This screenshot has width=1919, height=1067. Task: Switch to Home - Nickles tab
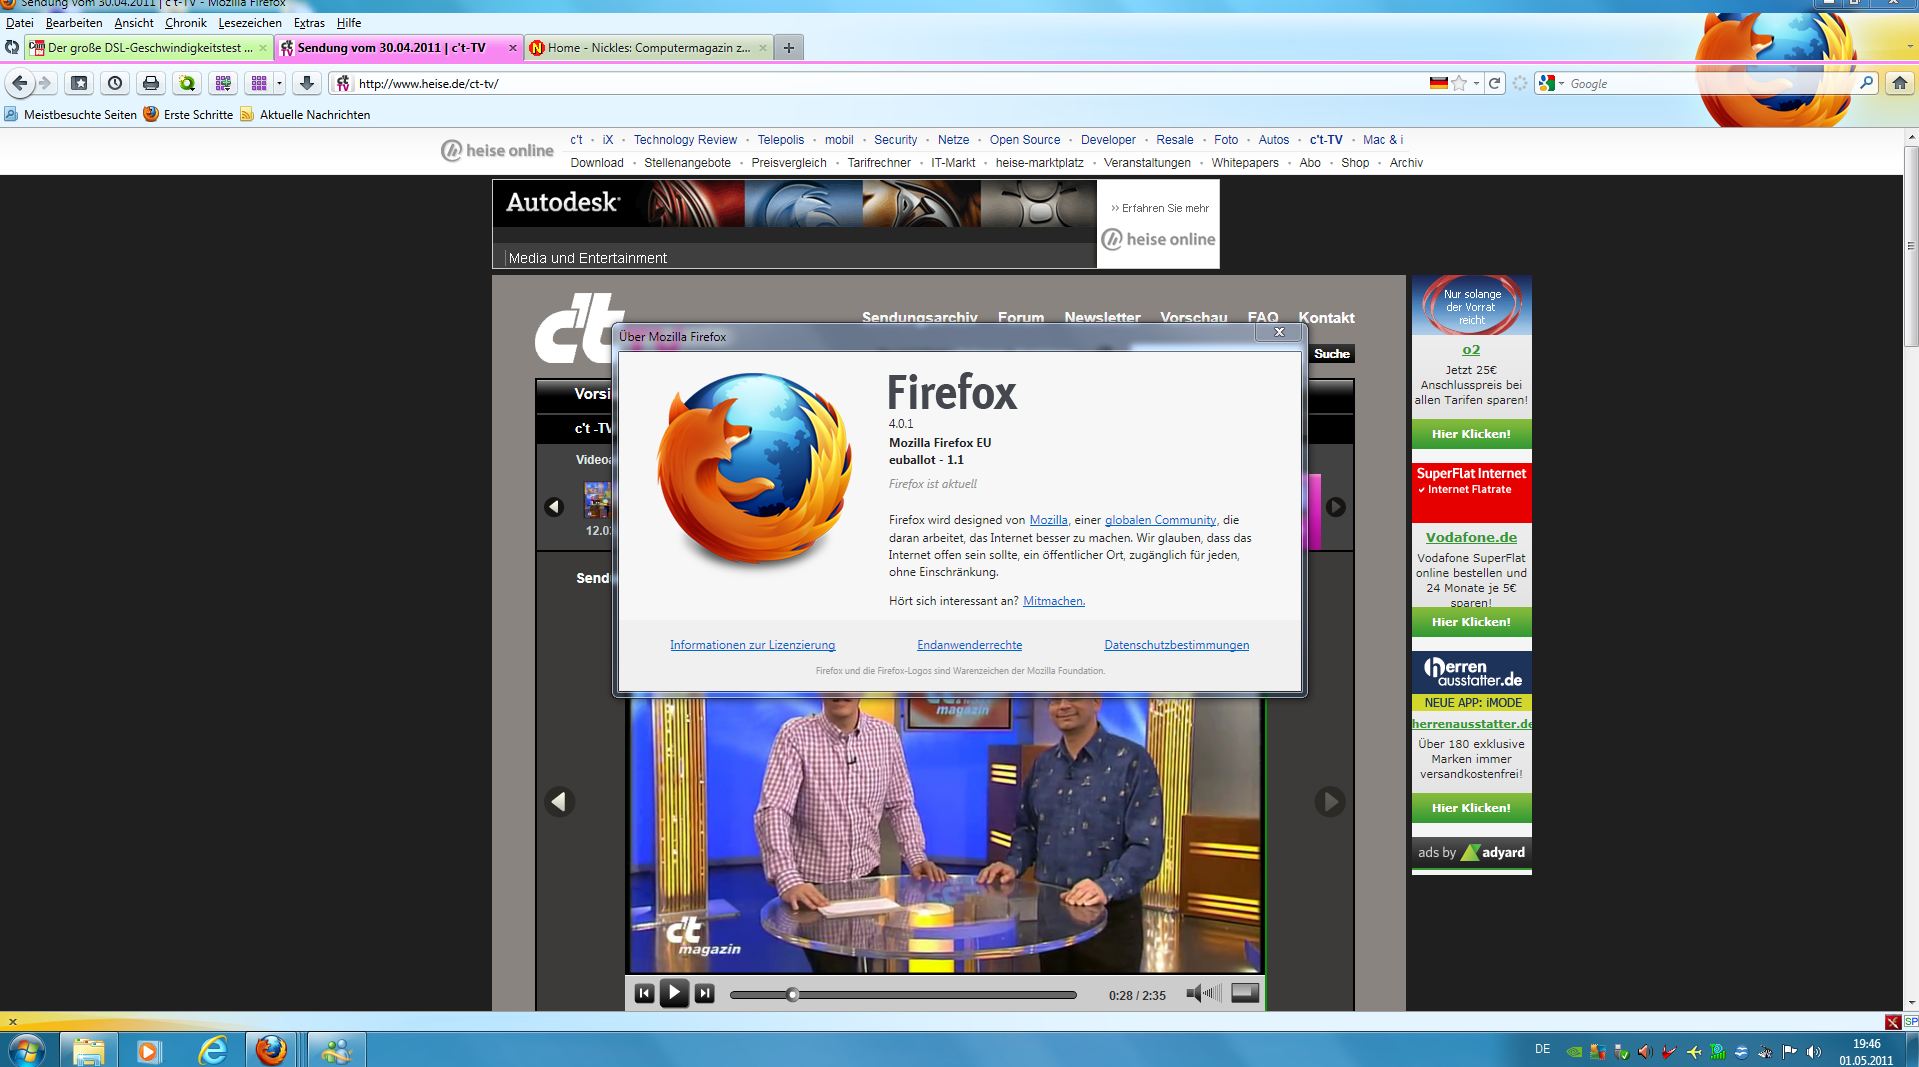[649, 47]
